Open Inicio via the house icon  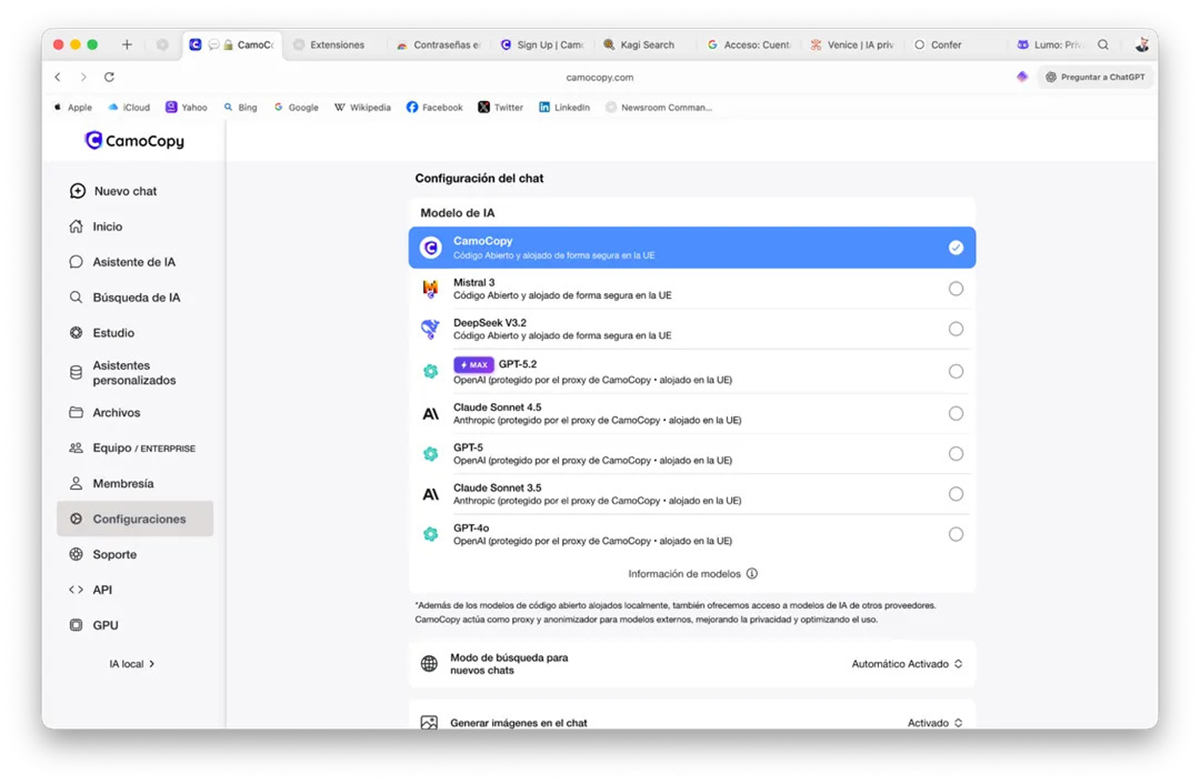point(76,227)
